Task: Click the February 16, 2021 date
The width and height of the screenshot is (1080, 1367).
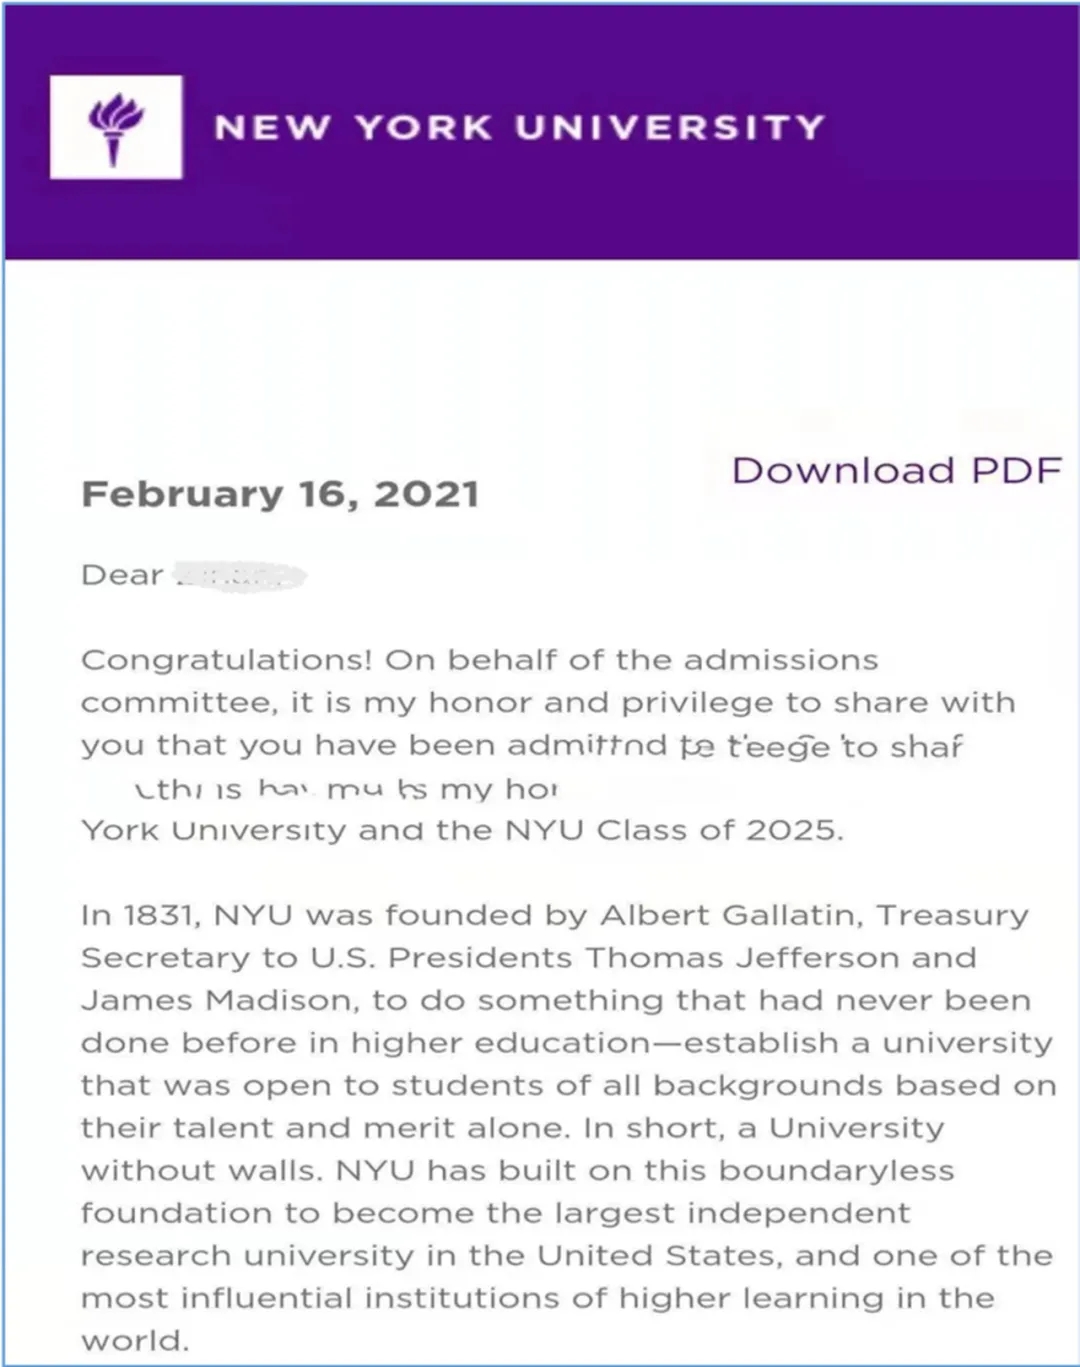Action: 280,494
